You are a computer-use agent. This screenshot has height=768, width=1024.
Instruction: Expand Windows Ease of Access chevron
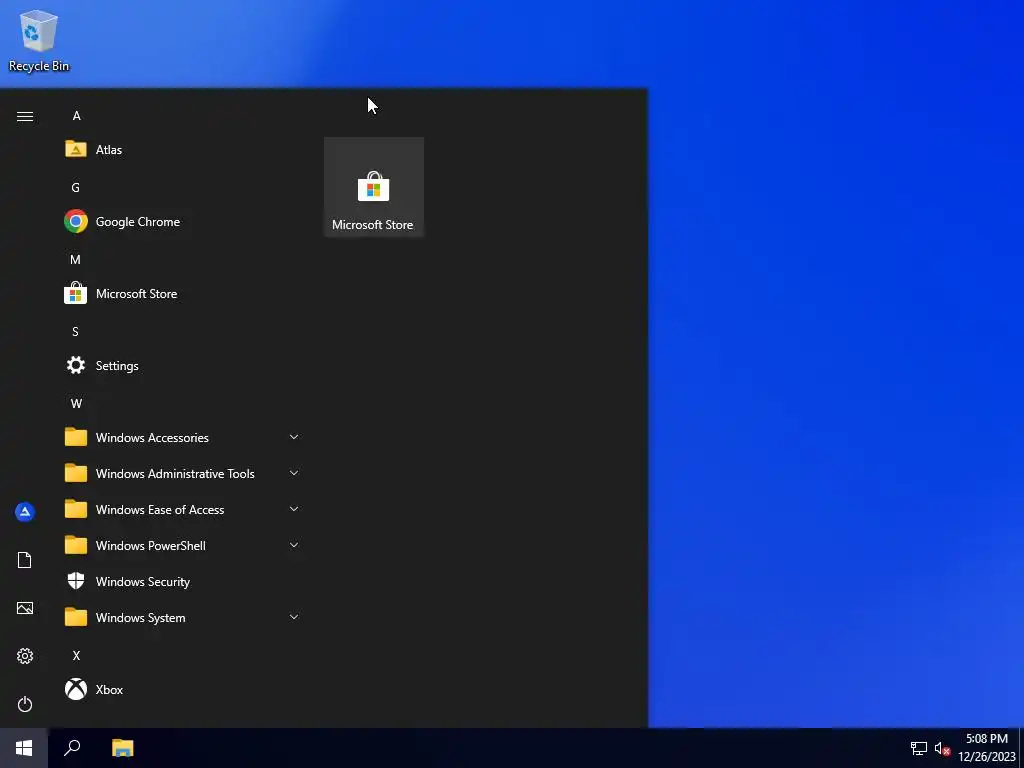pyautogui.click(x=294, y=509)
